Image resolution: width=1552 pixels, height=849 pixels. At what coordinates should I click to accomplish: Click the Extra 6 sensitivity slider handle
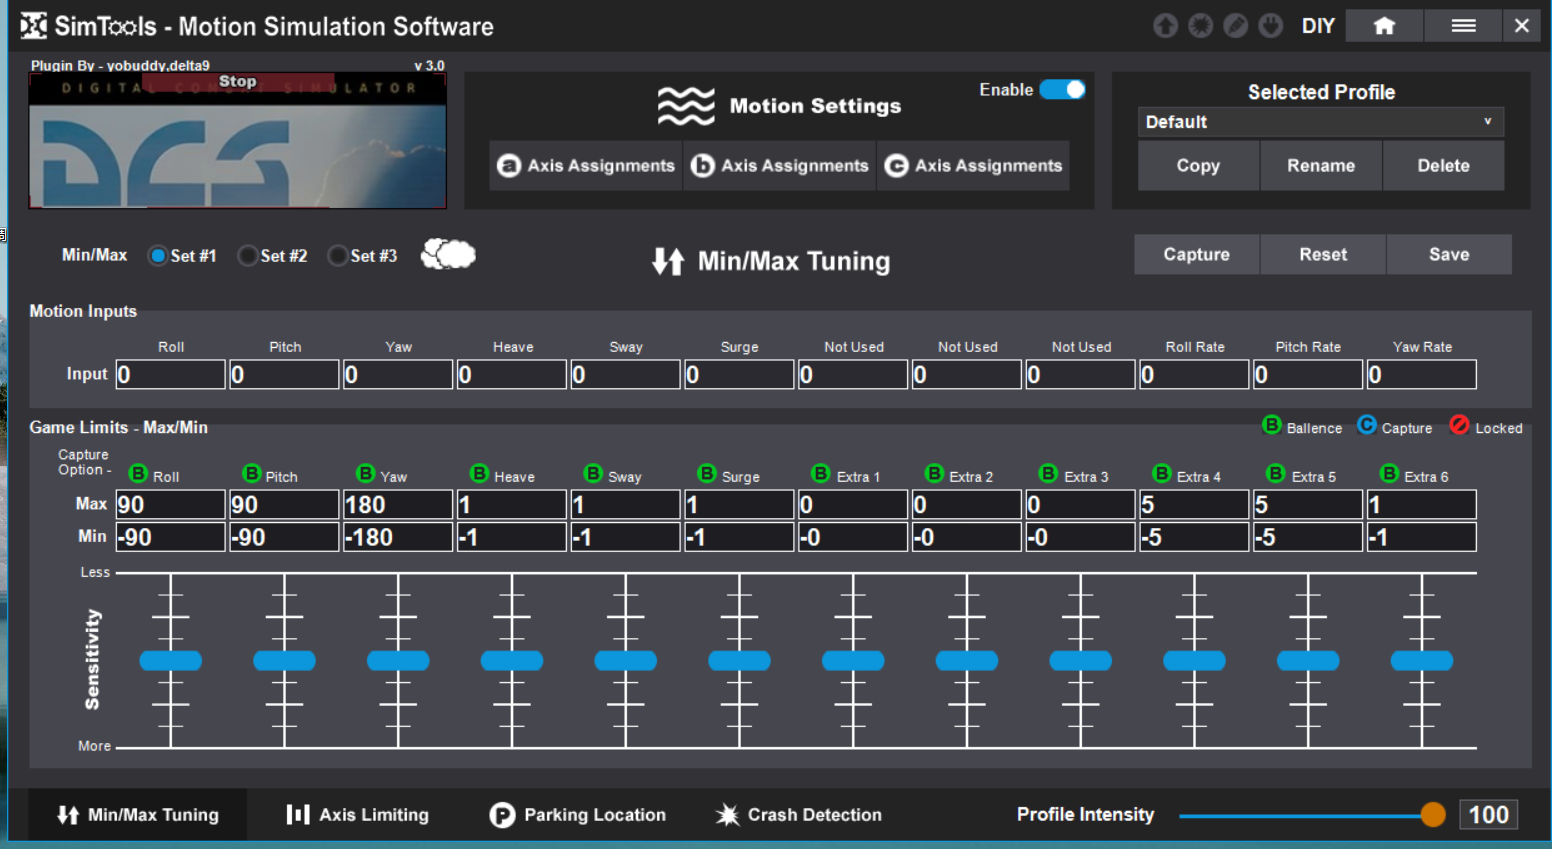click(1421, 660)
